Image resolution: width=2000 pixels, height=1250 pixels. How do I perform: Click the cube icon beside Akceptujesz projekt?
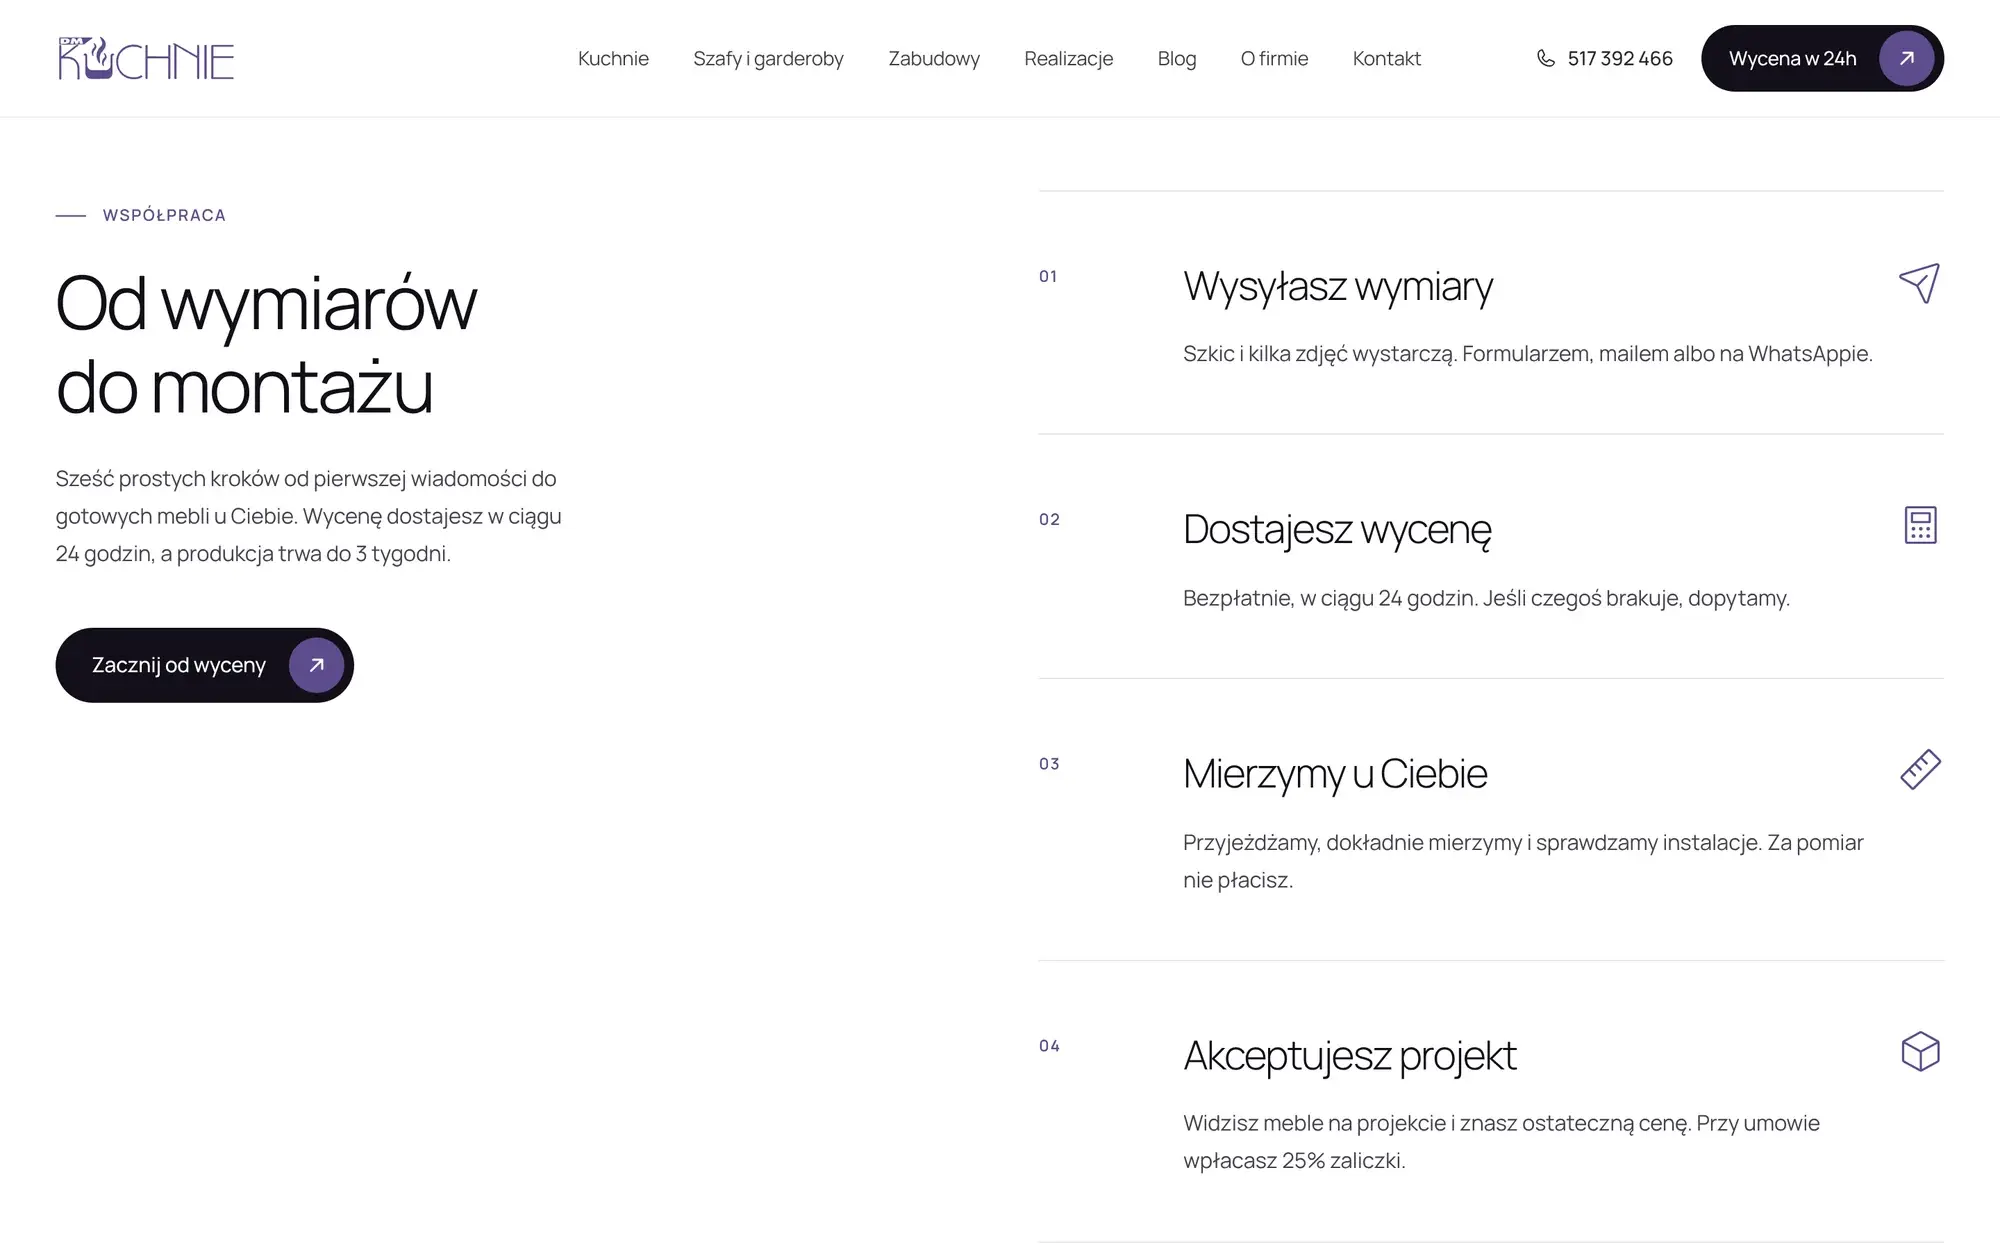coord(1920,1052)
